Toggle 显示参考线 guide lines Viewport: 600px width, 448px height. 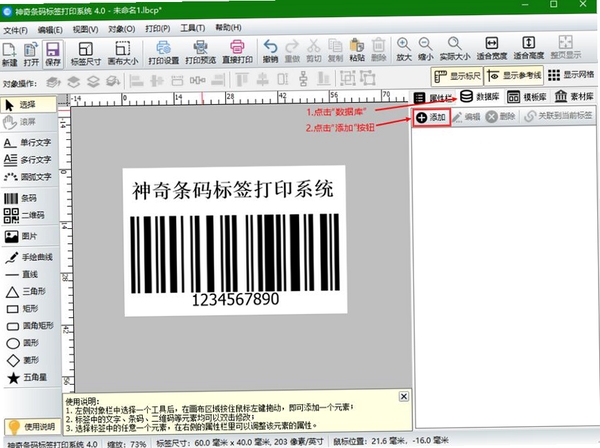click(x=514, y=75)
